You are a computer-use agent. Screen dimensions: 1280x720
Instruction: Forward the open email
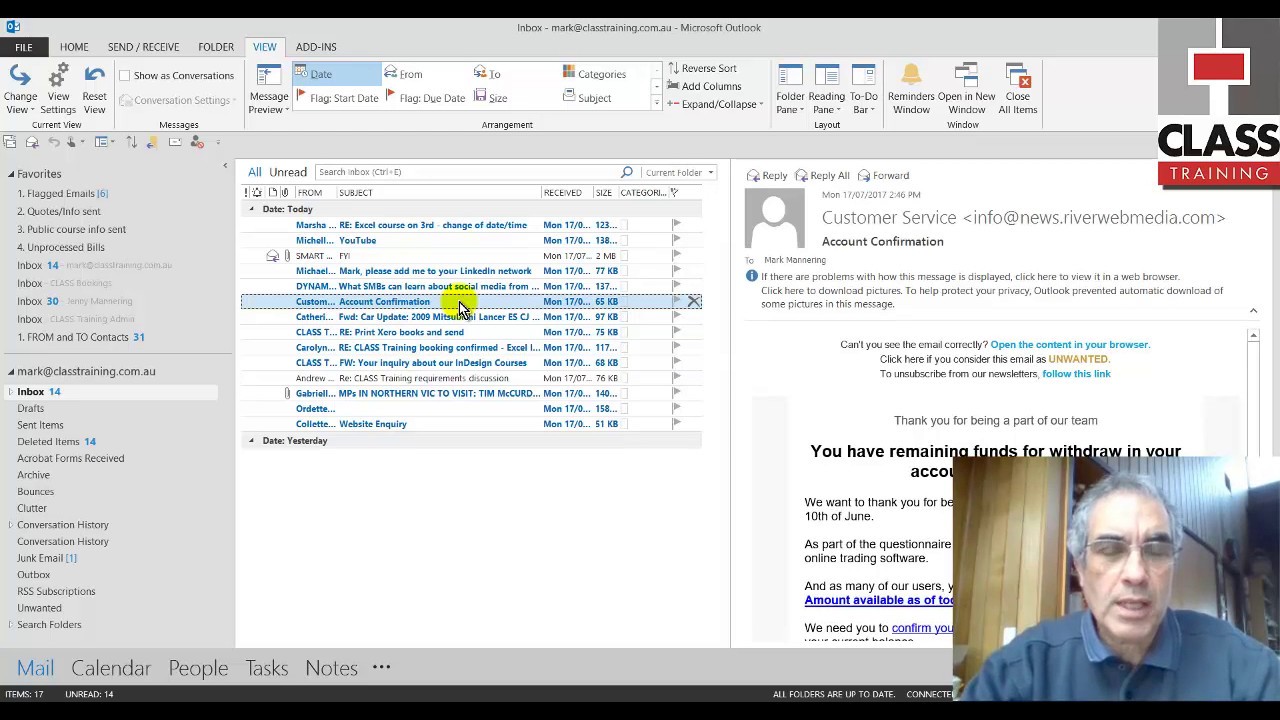[x=883, y=176]
